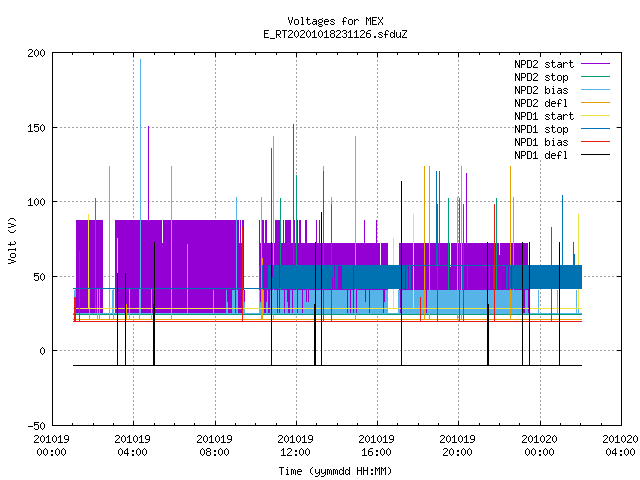
Task: Click the 'NPD1 stop' legend label
Action: pos(541,129)
